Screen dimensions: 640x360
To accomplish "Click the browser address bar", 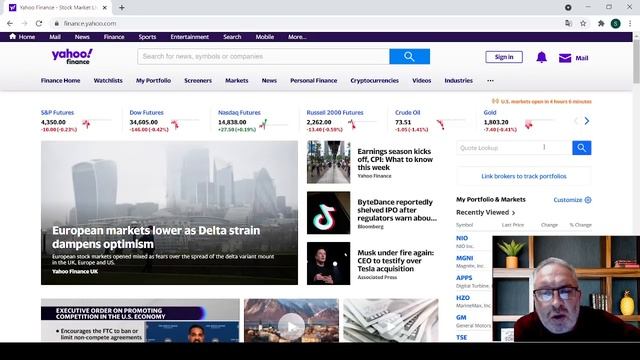I will click(306, 24).
